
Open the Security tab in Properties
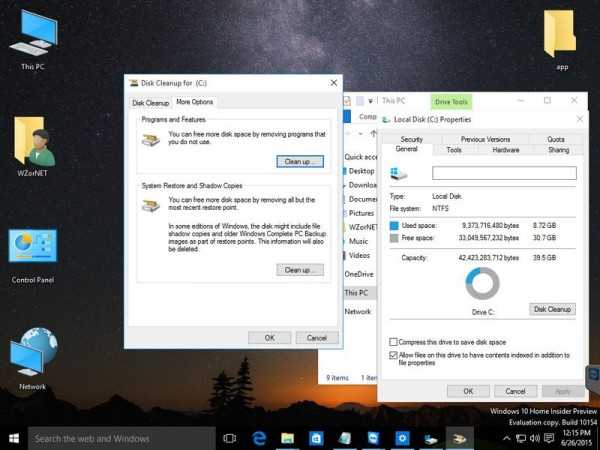411,139
